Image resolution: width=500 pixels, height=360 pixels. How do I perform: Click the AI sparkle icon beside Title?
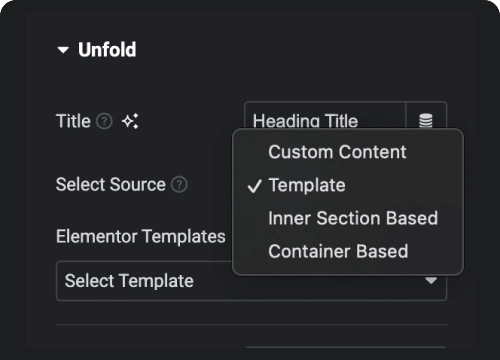point(130,121)
